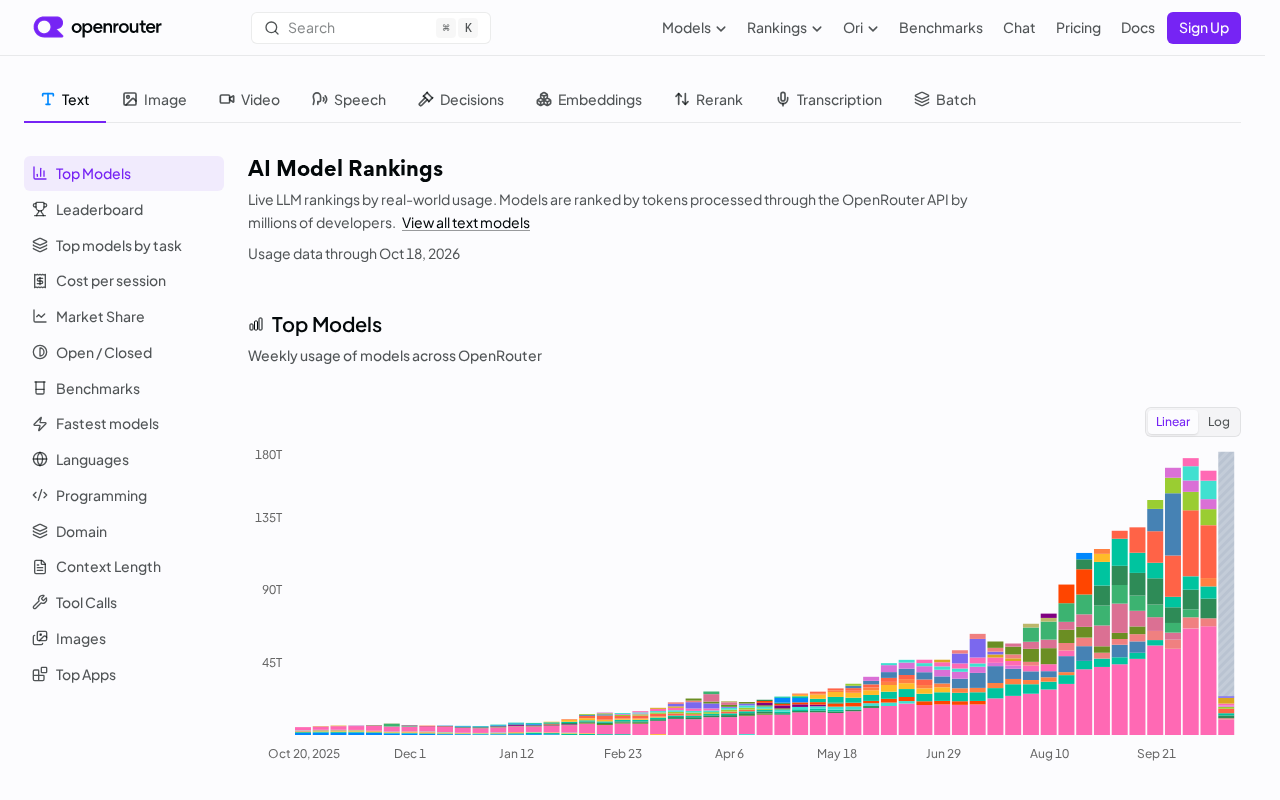Open the Chat page link
Viewport: 1280px width, 800px height.
point(1019,28)
